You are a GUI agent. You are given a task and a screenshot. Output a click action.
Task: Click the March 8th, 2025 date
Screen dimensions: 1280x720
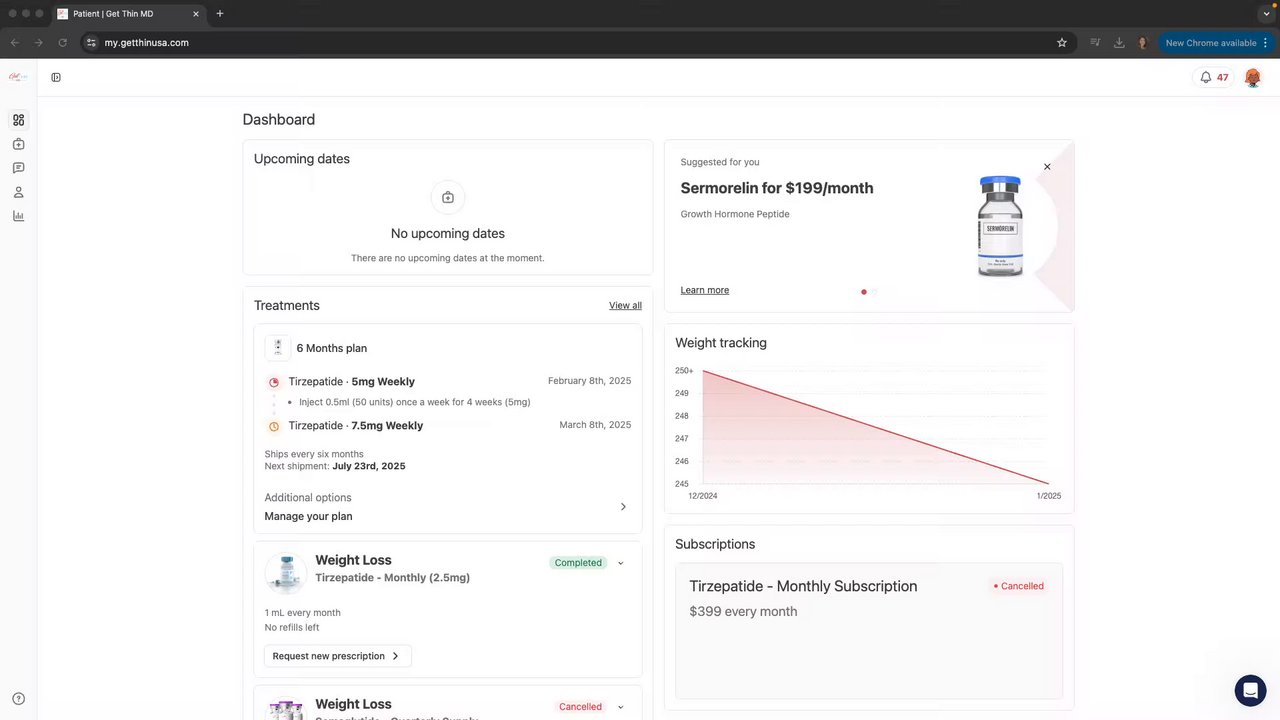tap(595, 425)
